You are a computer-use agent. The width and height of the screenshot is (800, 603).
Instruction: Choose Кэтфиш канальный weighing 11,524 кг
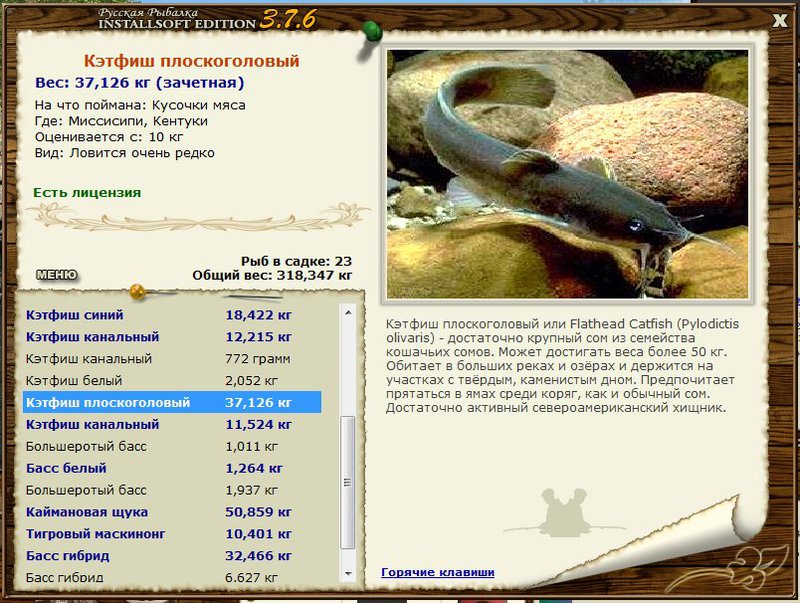pos(172,424)
